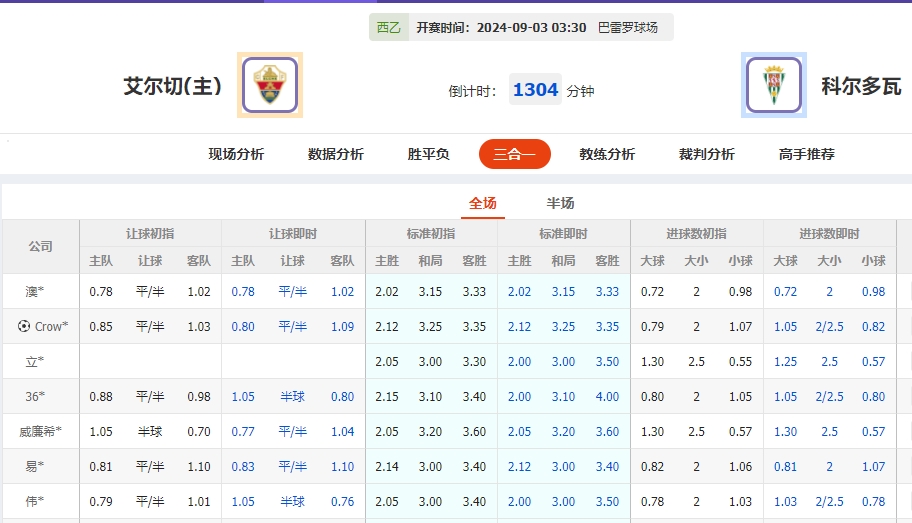Select the 胜平负 tab
The image size is (912, 523).
coord(428,154)
